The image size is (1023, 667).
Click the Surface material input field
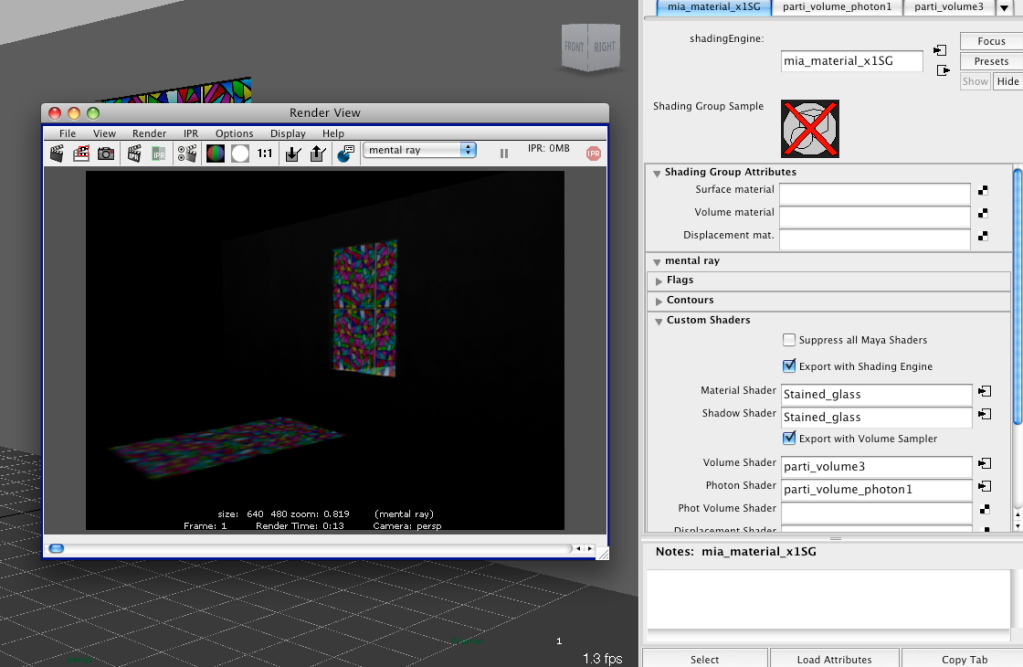(x=875, y=193)
